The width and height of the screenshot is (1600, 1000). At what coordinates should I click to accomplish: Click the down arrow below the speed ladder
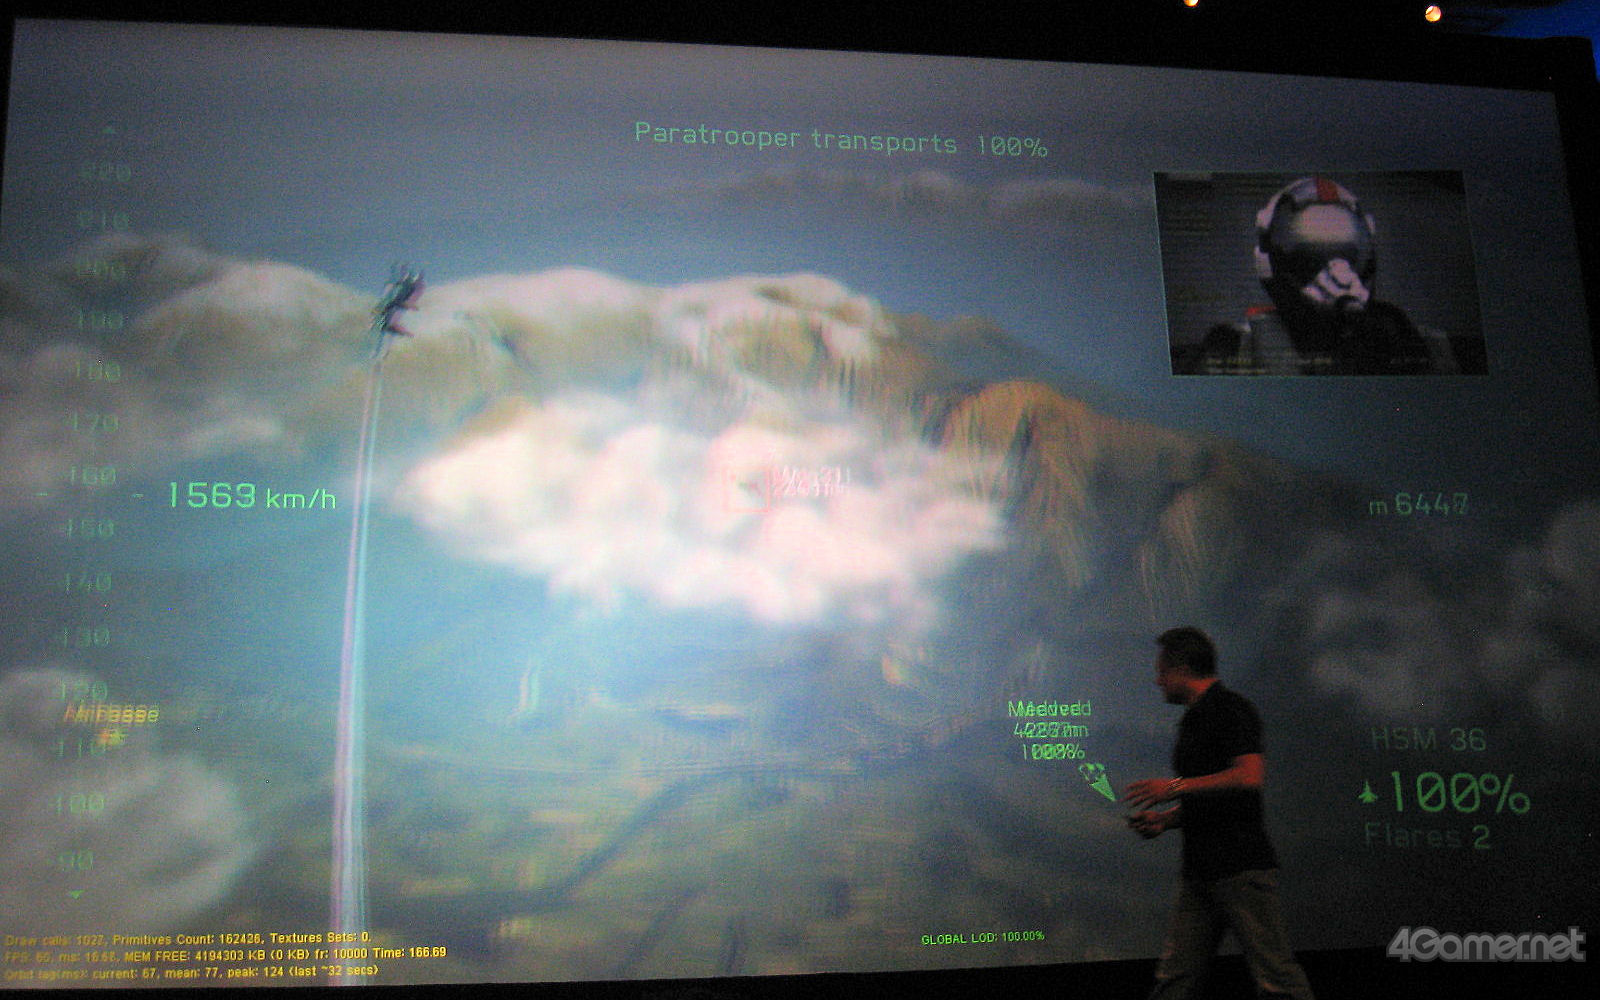76,894
